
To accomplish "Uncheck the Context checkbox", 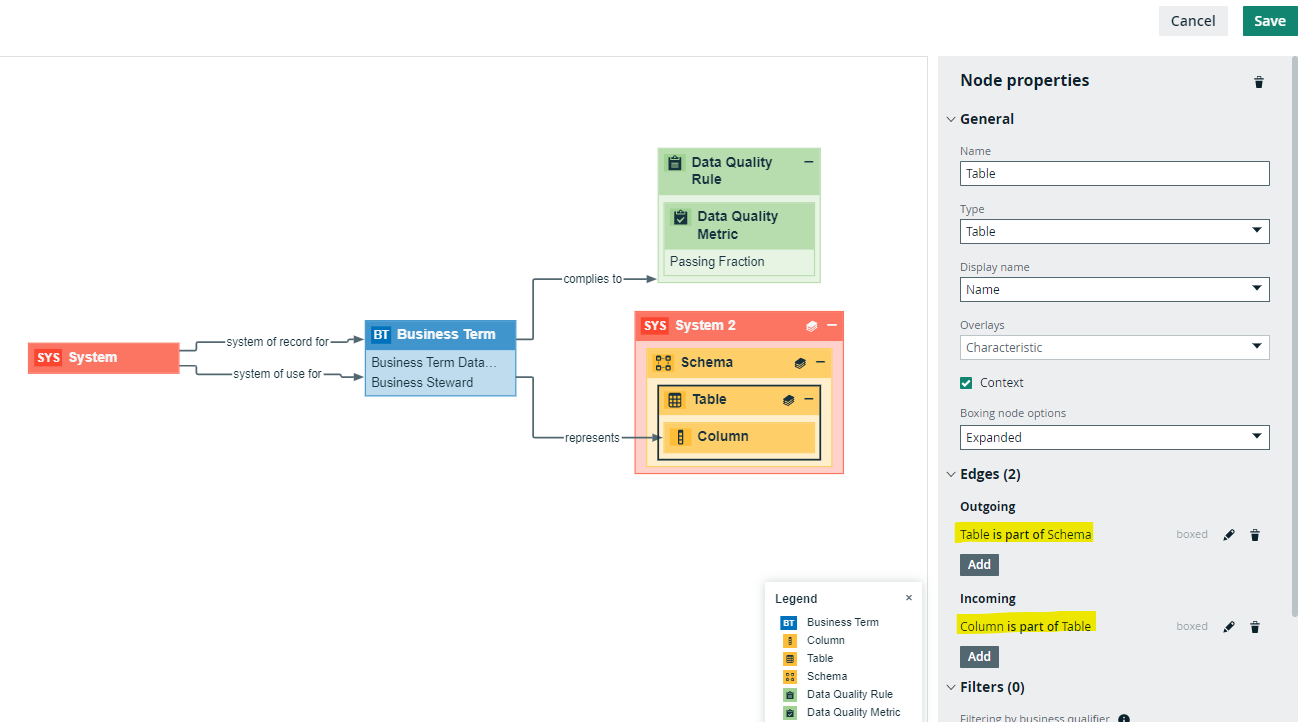I will tap(966, 383).
